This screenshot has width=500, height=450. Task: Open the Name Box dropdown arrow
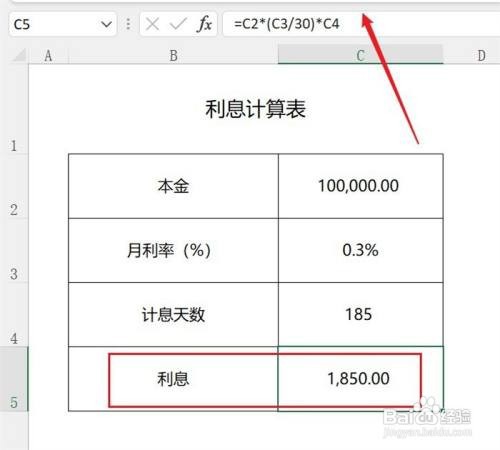pos(106,24)
